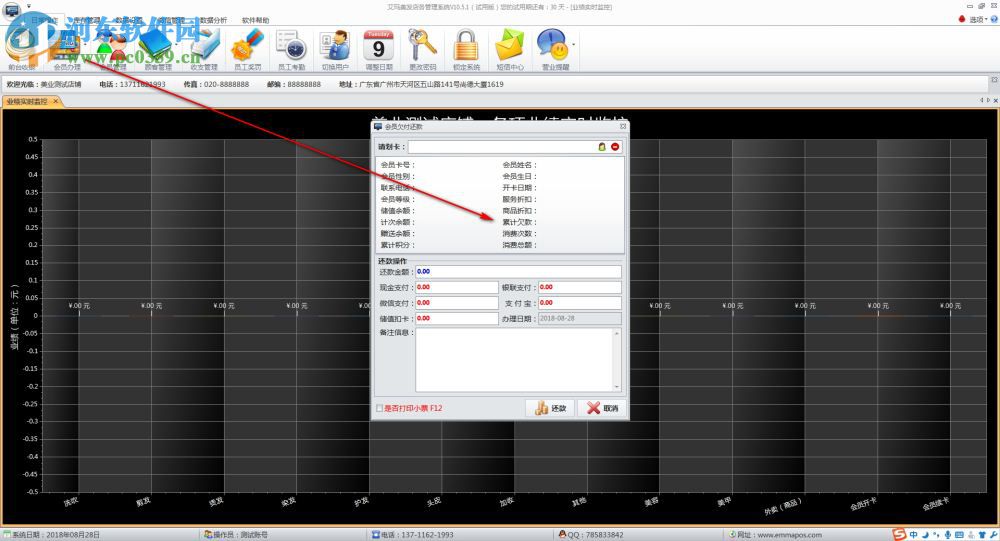Viewport: 1000px width, 541px height.
Task: Click 切换用户 switch user icon
Action: 335,50
